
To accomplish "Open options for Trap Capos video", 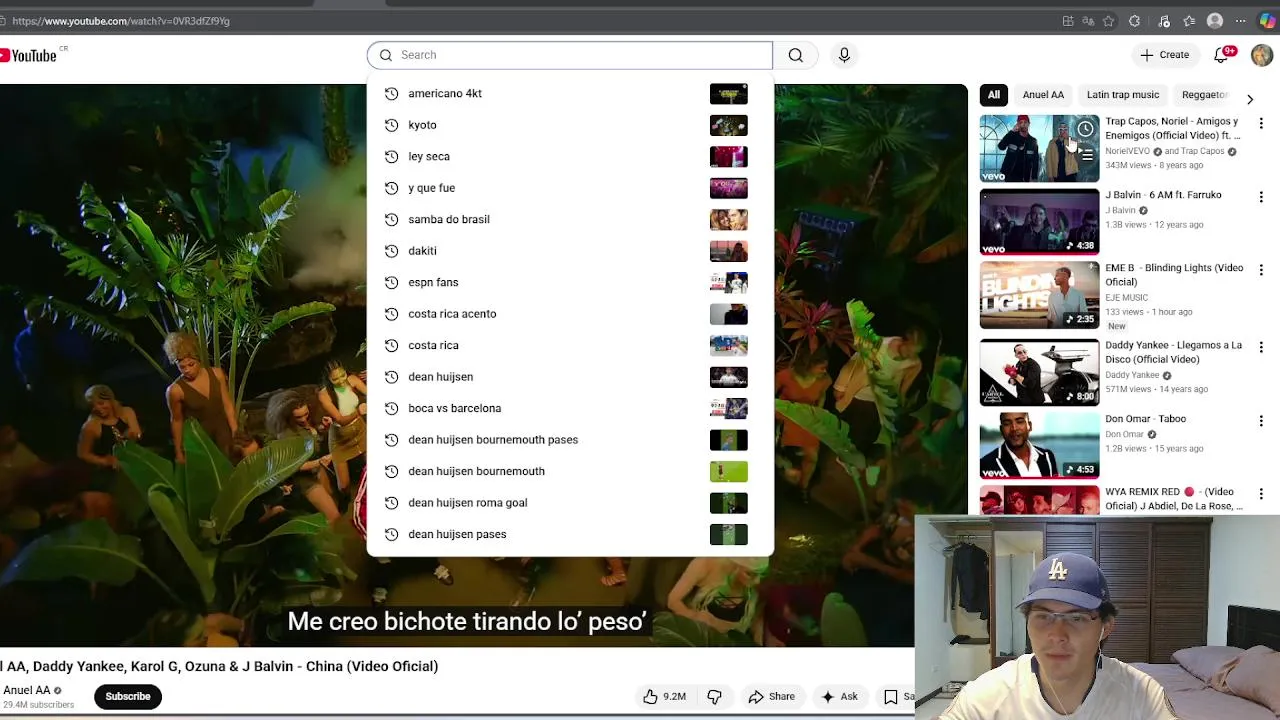I will (x=1261, y=124).
